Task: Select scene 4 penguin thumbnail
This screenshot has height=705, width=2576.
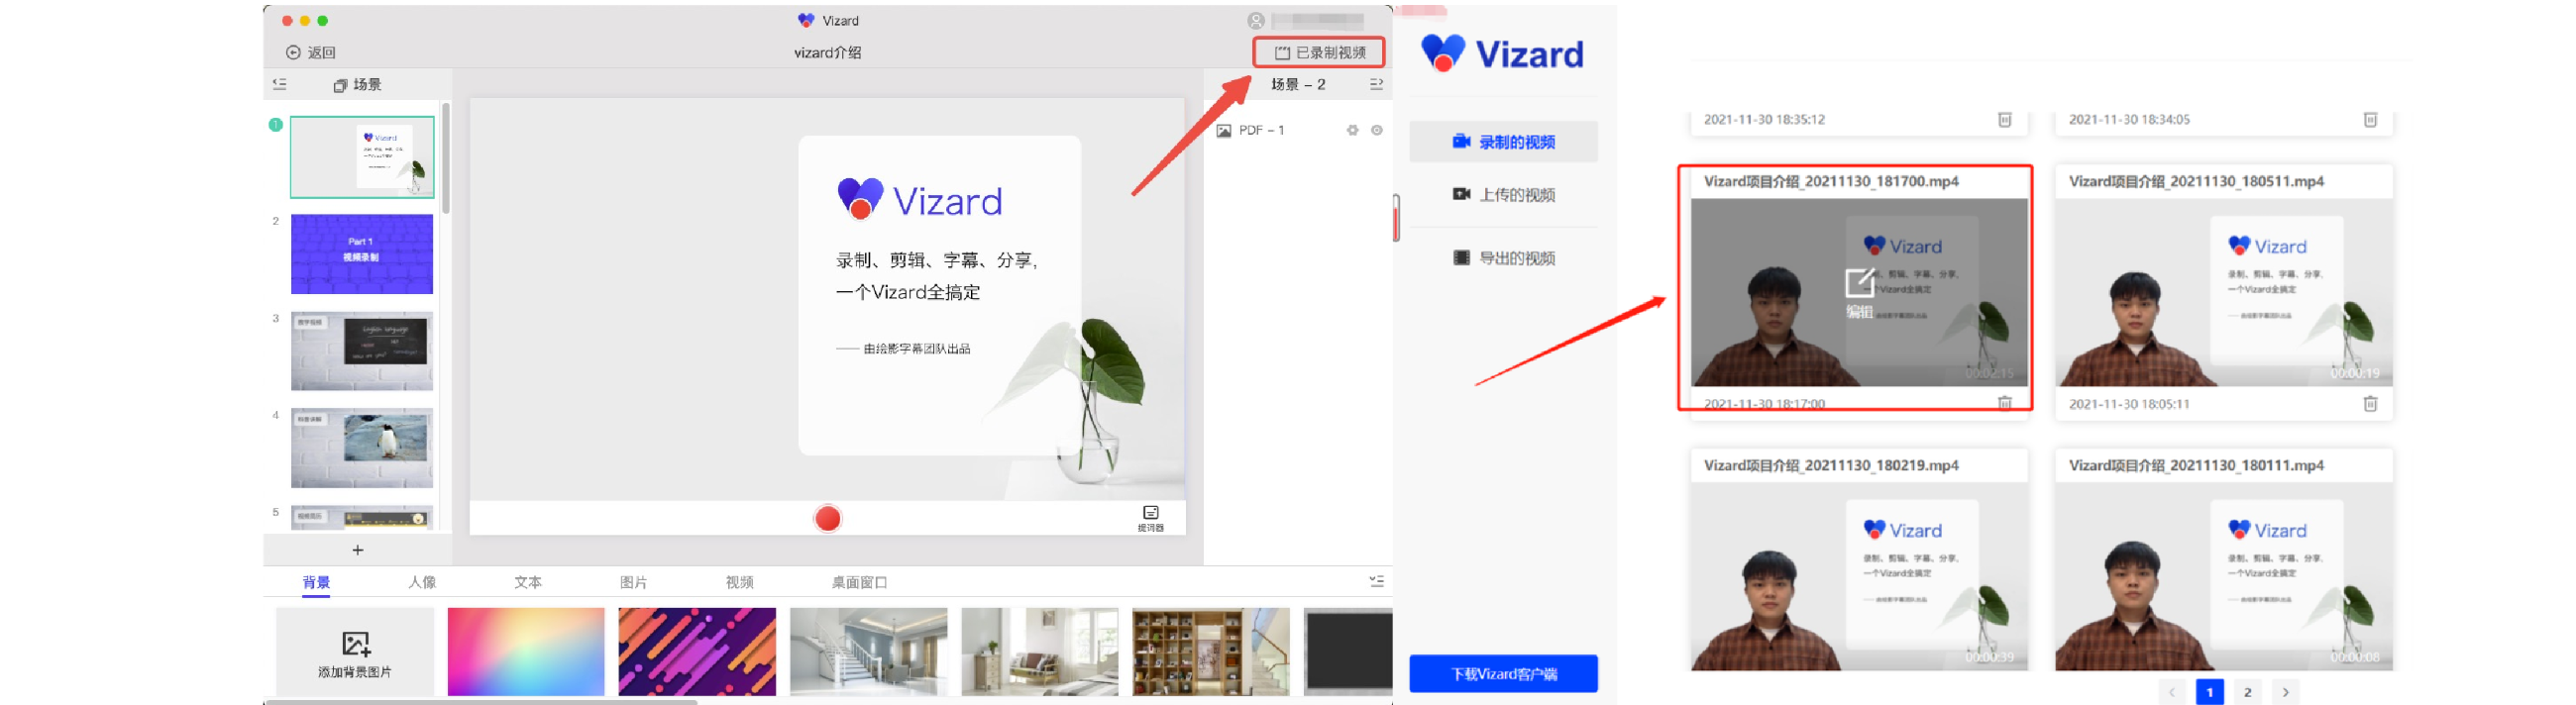Action: pos(362,448)
